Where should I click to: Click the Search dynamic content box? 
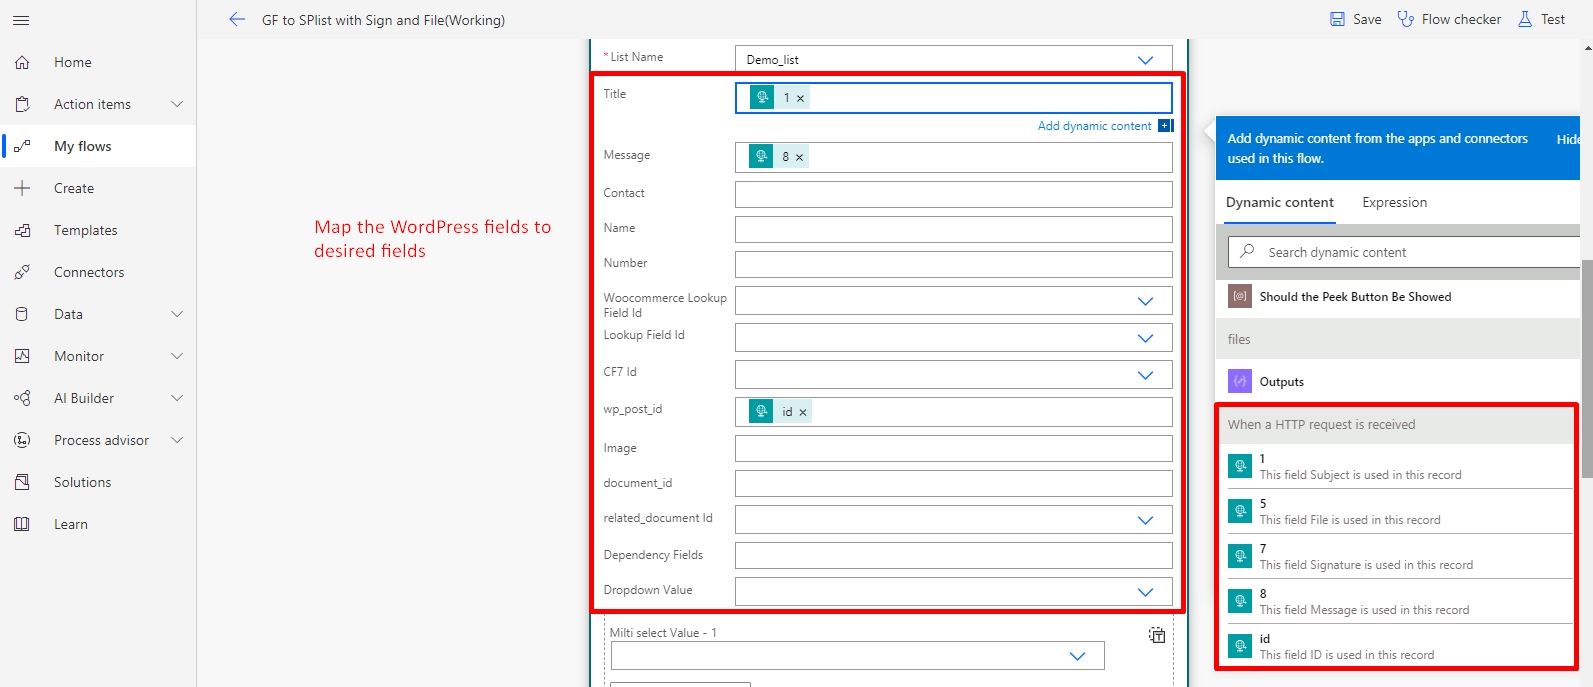[1403, 252]
